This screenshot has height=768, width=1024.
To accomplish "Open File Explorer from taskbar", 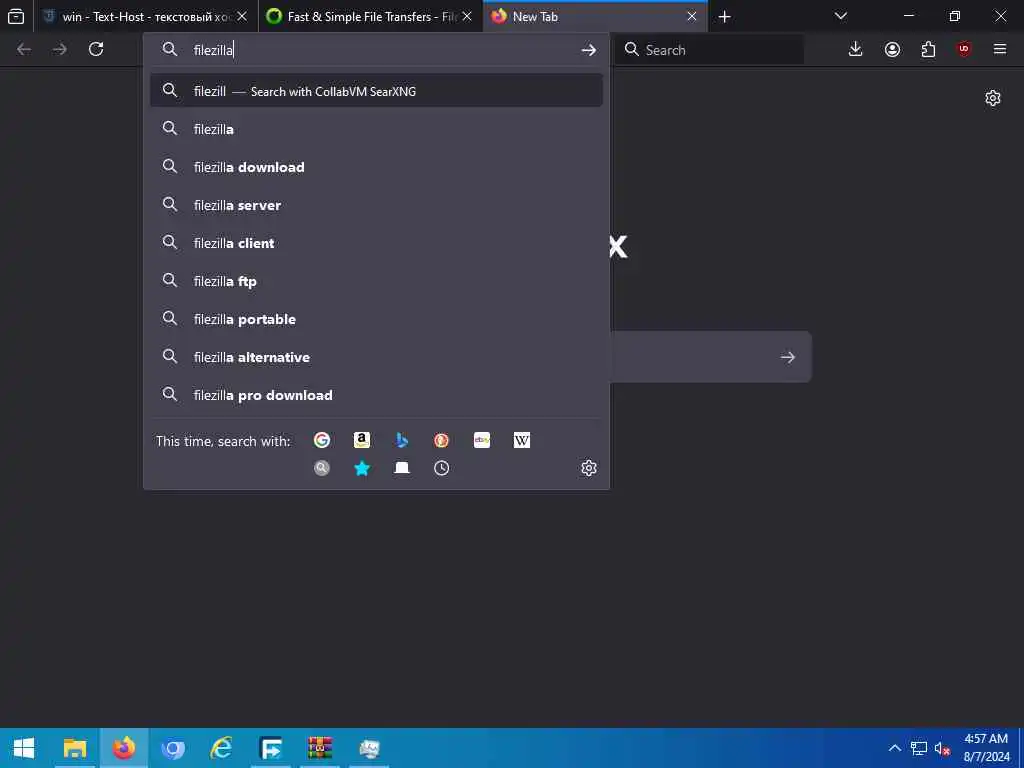I will pos(74,748).
